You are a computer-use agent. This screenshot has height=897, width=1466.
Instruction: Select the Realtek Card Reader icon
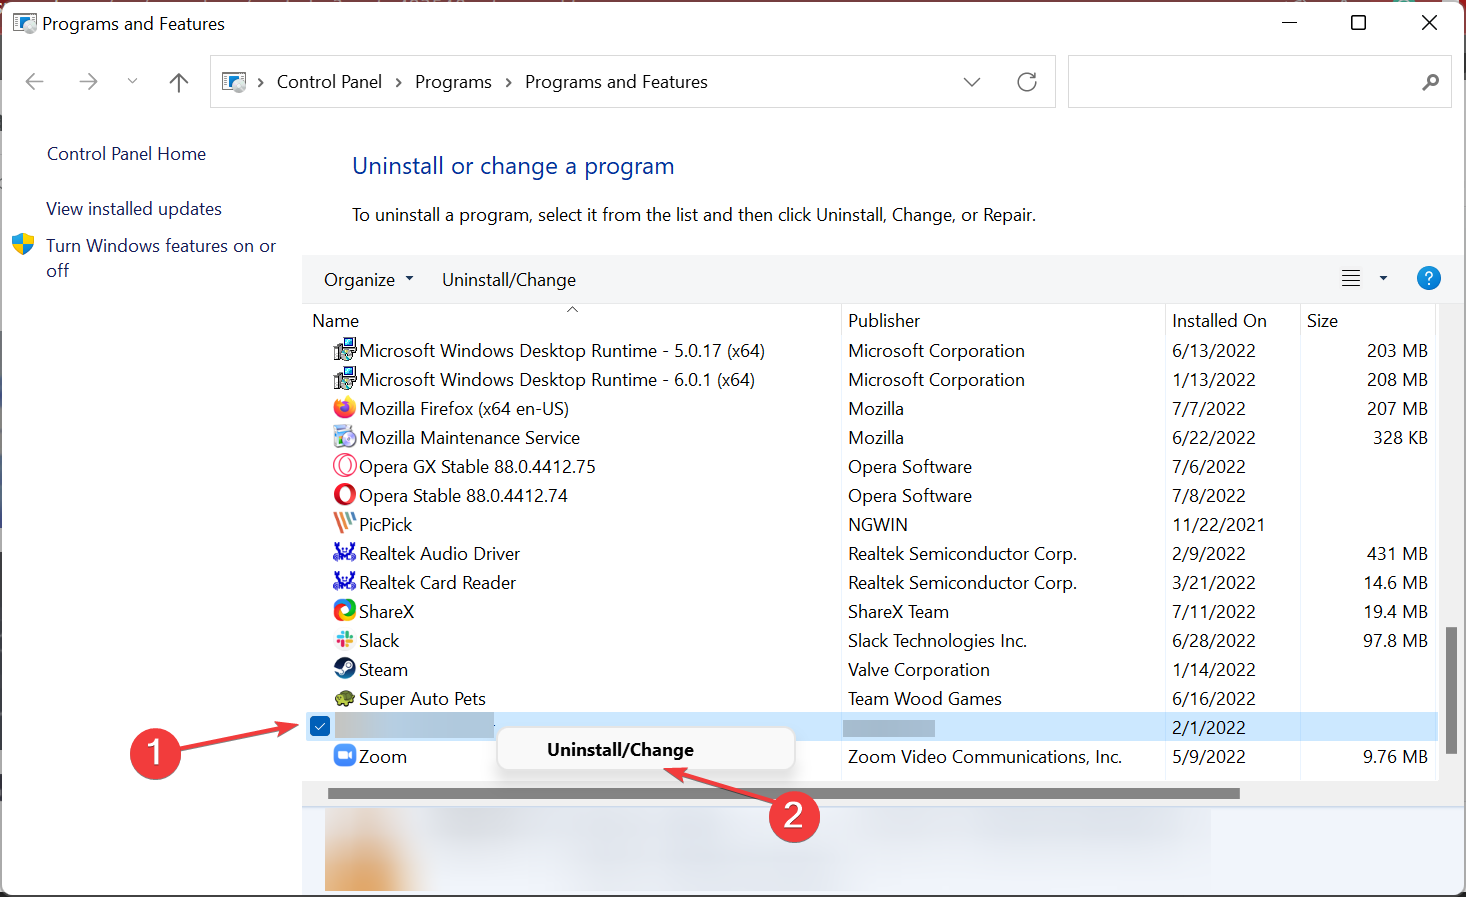(345, 582)
